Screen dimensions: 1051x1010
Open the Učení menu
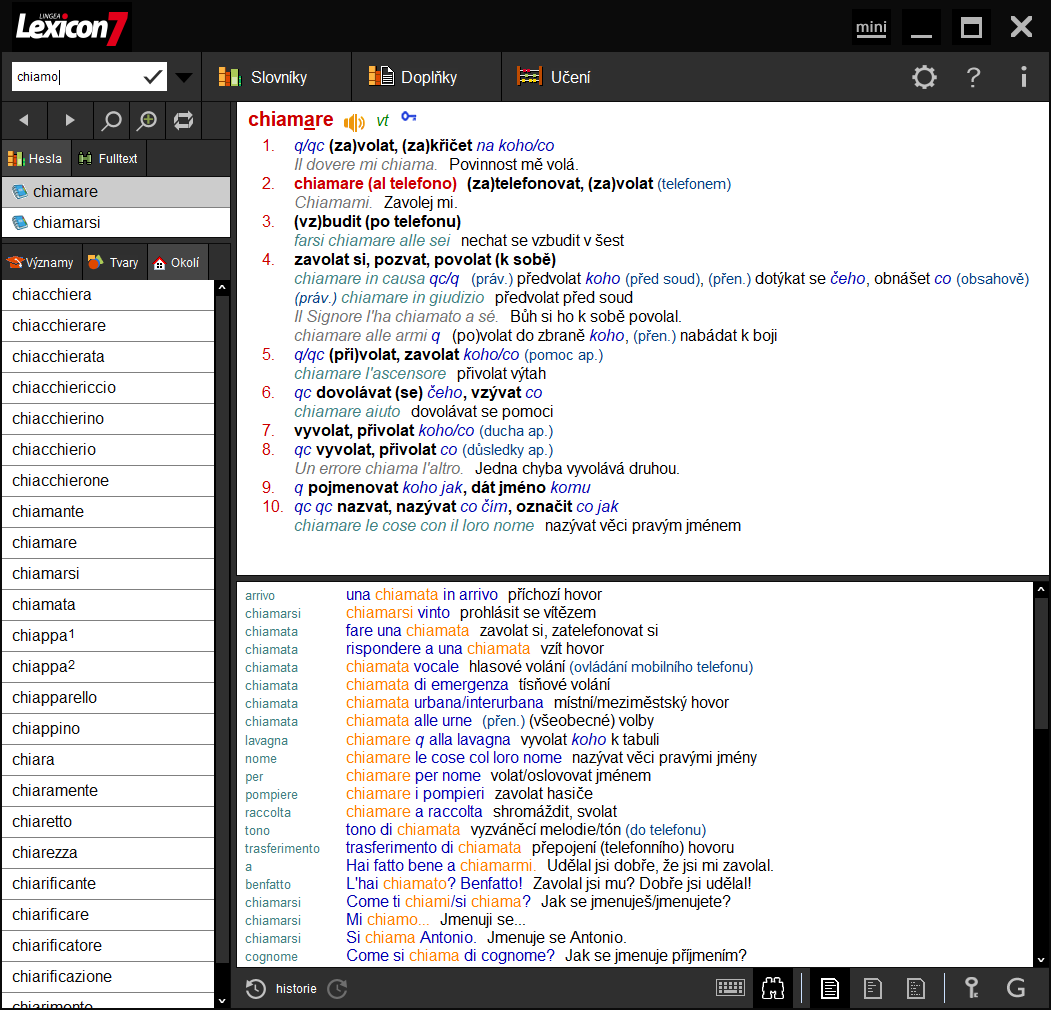(x=554, y=77)
